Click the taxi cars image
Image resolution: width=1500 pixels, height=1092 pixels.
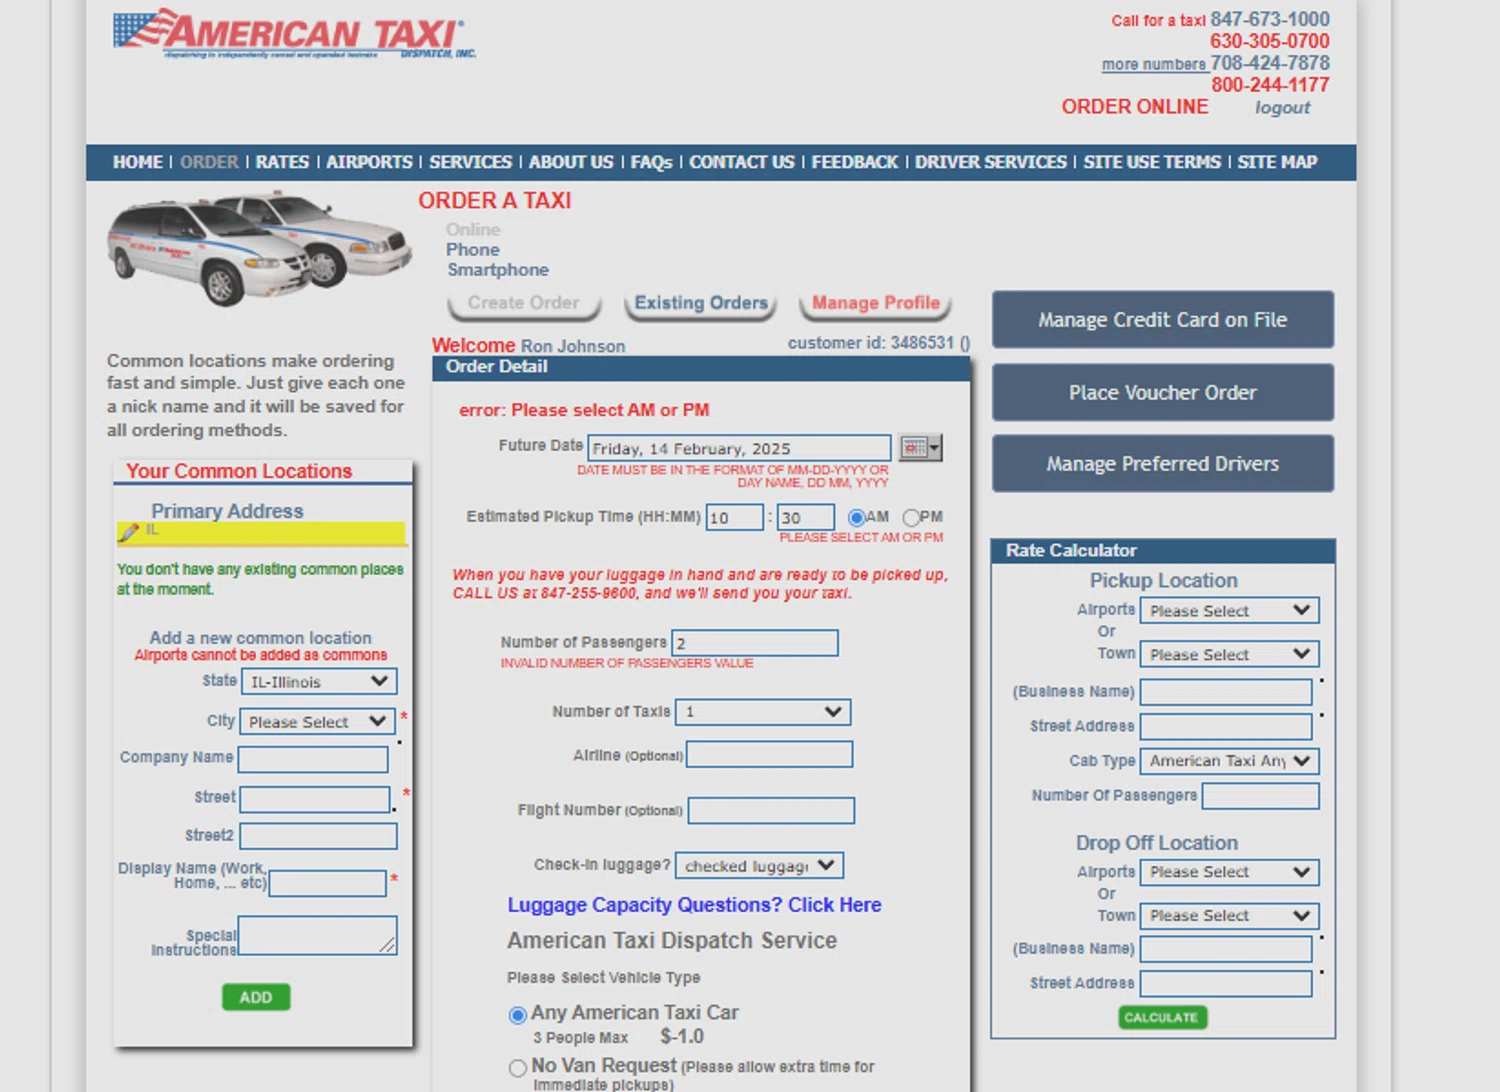point(258,248)
